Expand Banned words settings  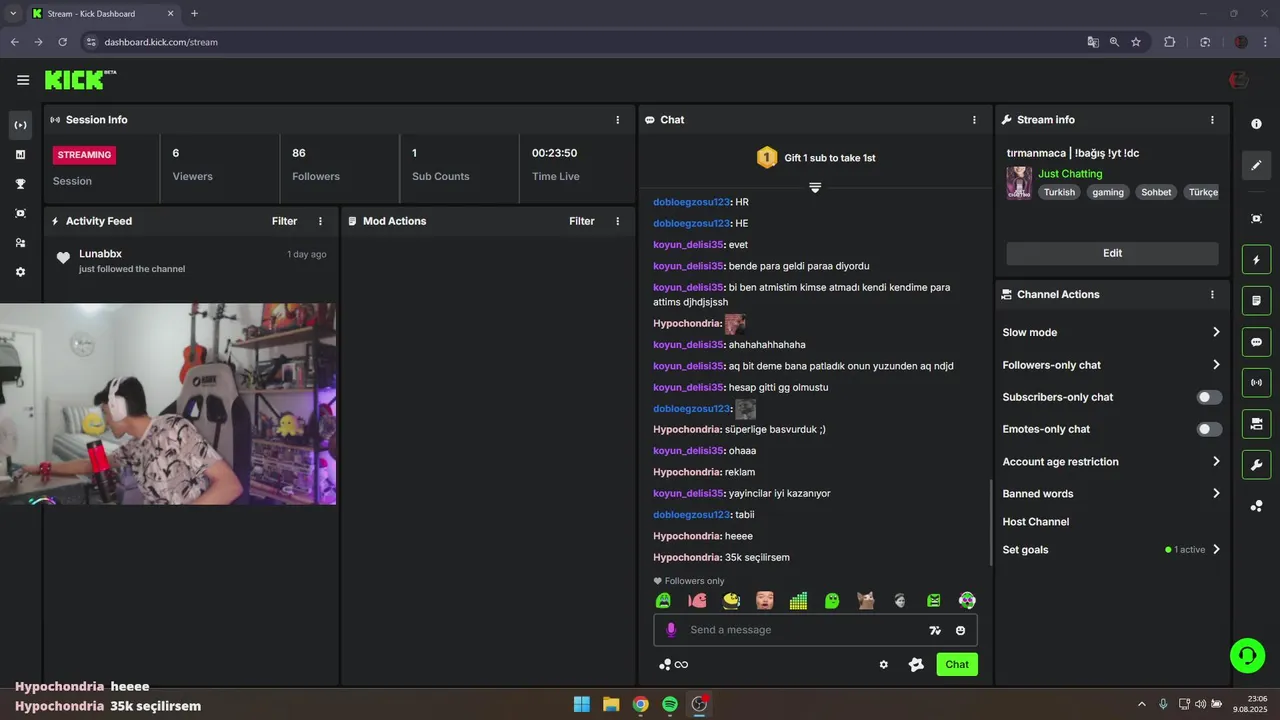(1112, 494)
